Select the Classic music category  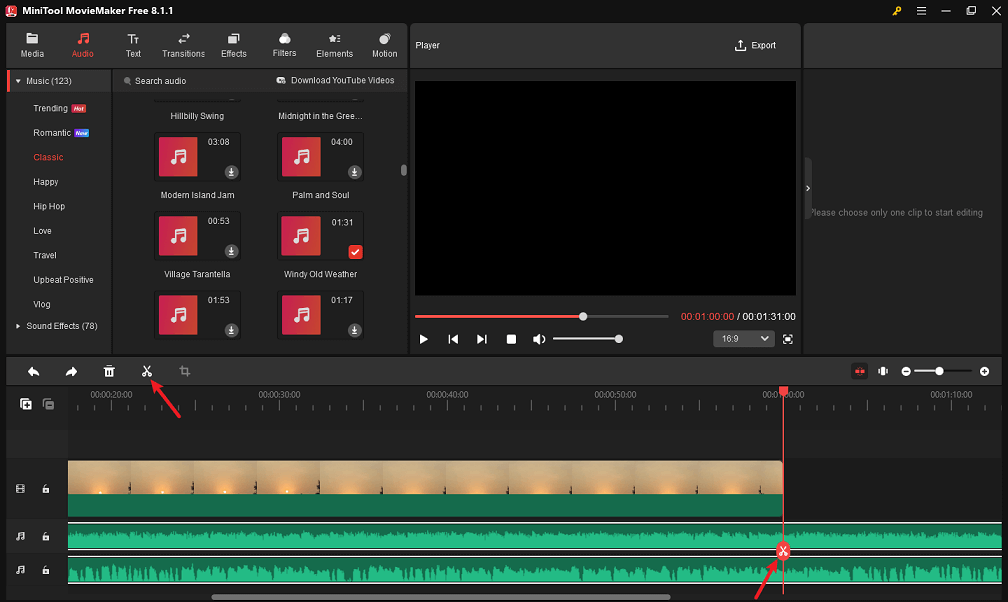point(48,157)
